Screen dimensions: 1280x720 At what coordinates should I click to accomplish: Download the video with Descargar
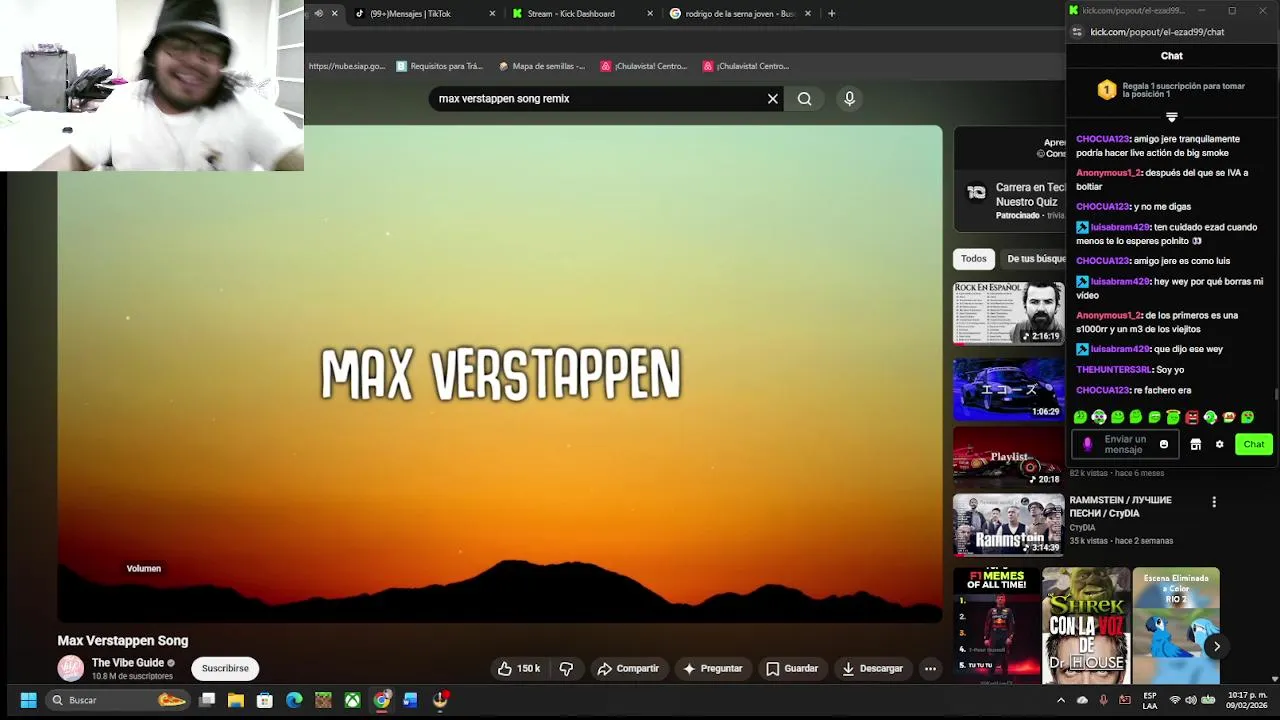pyautogui.click(x=872, y=668)
